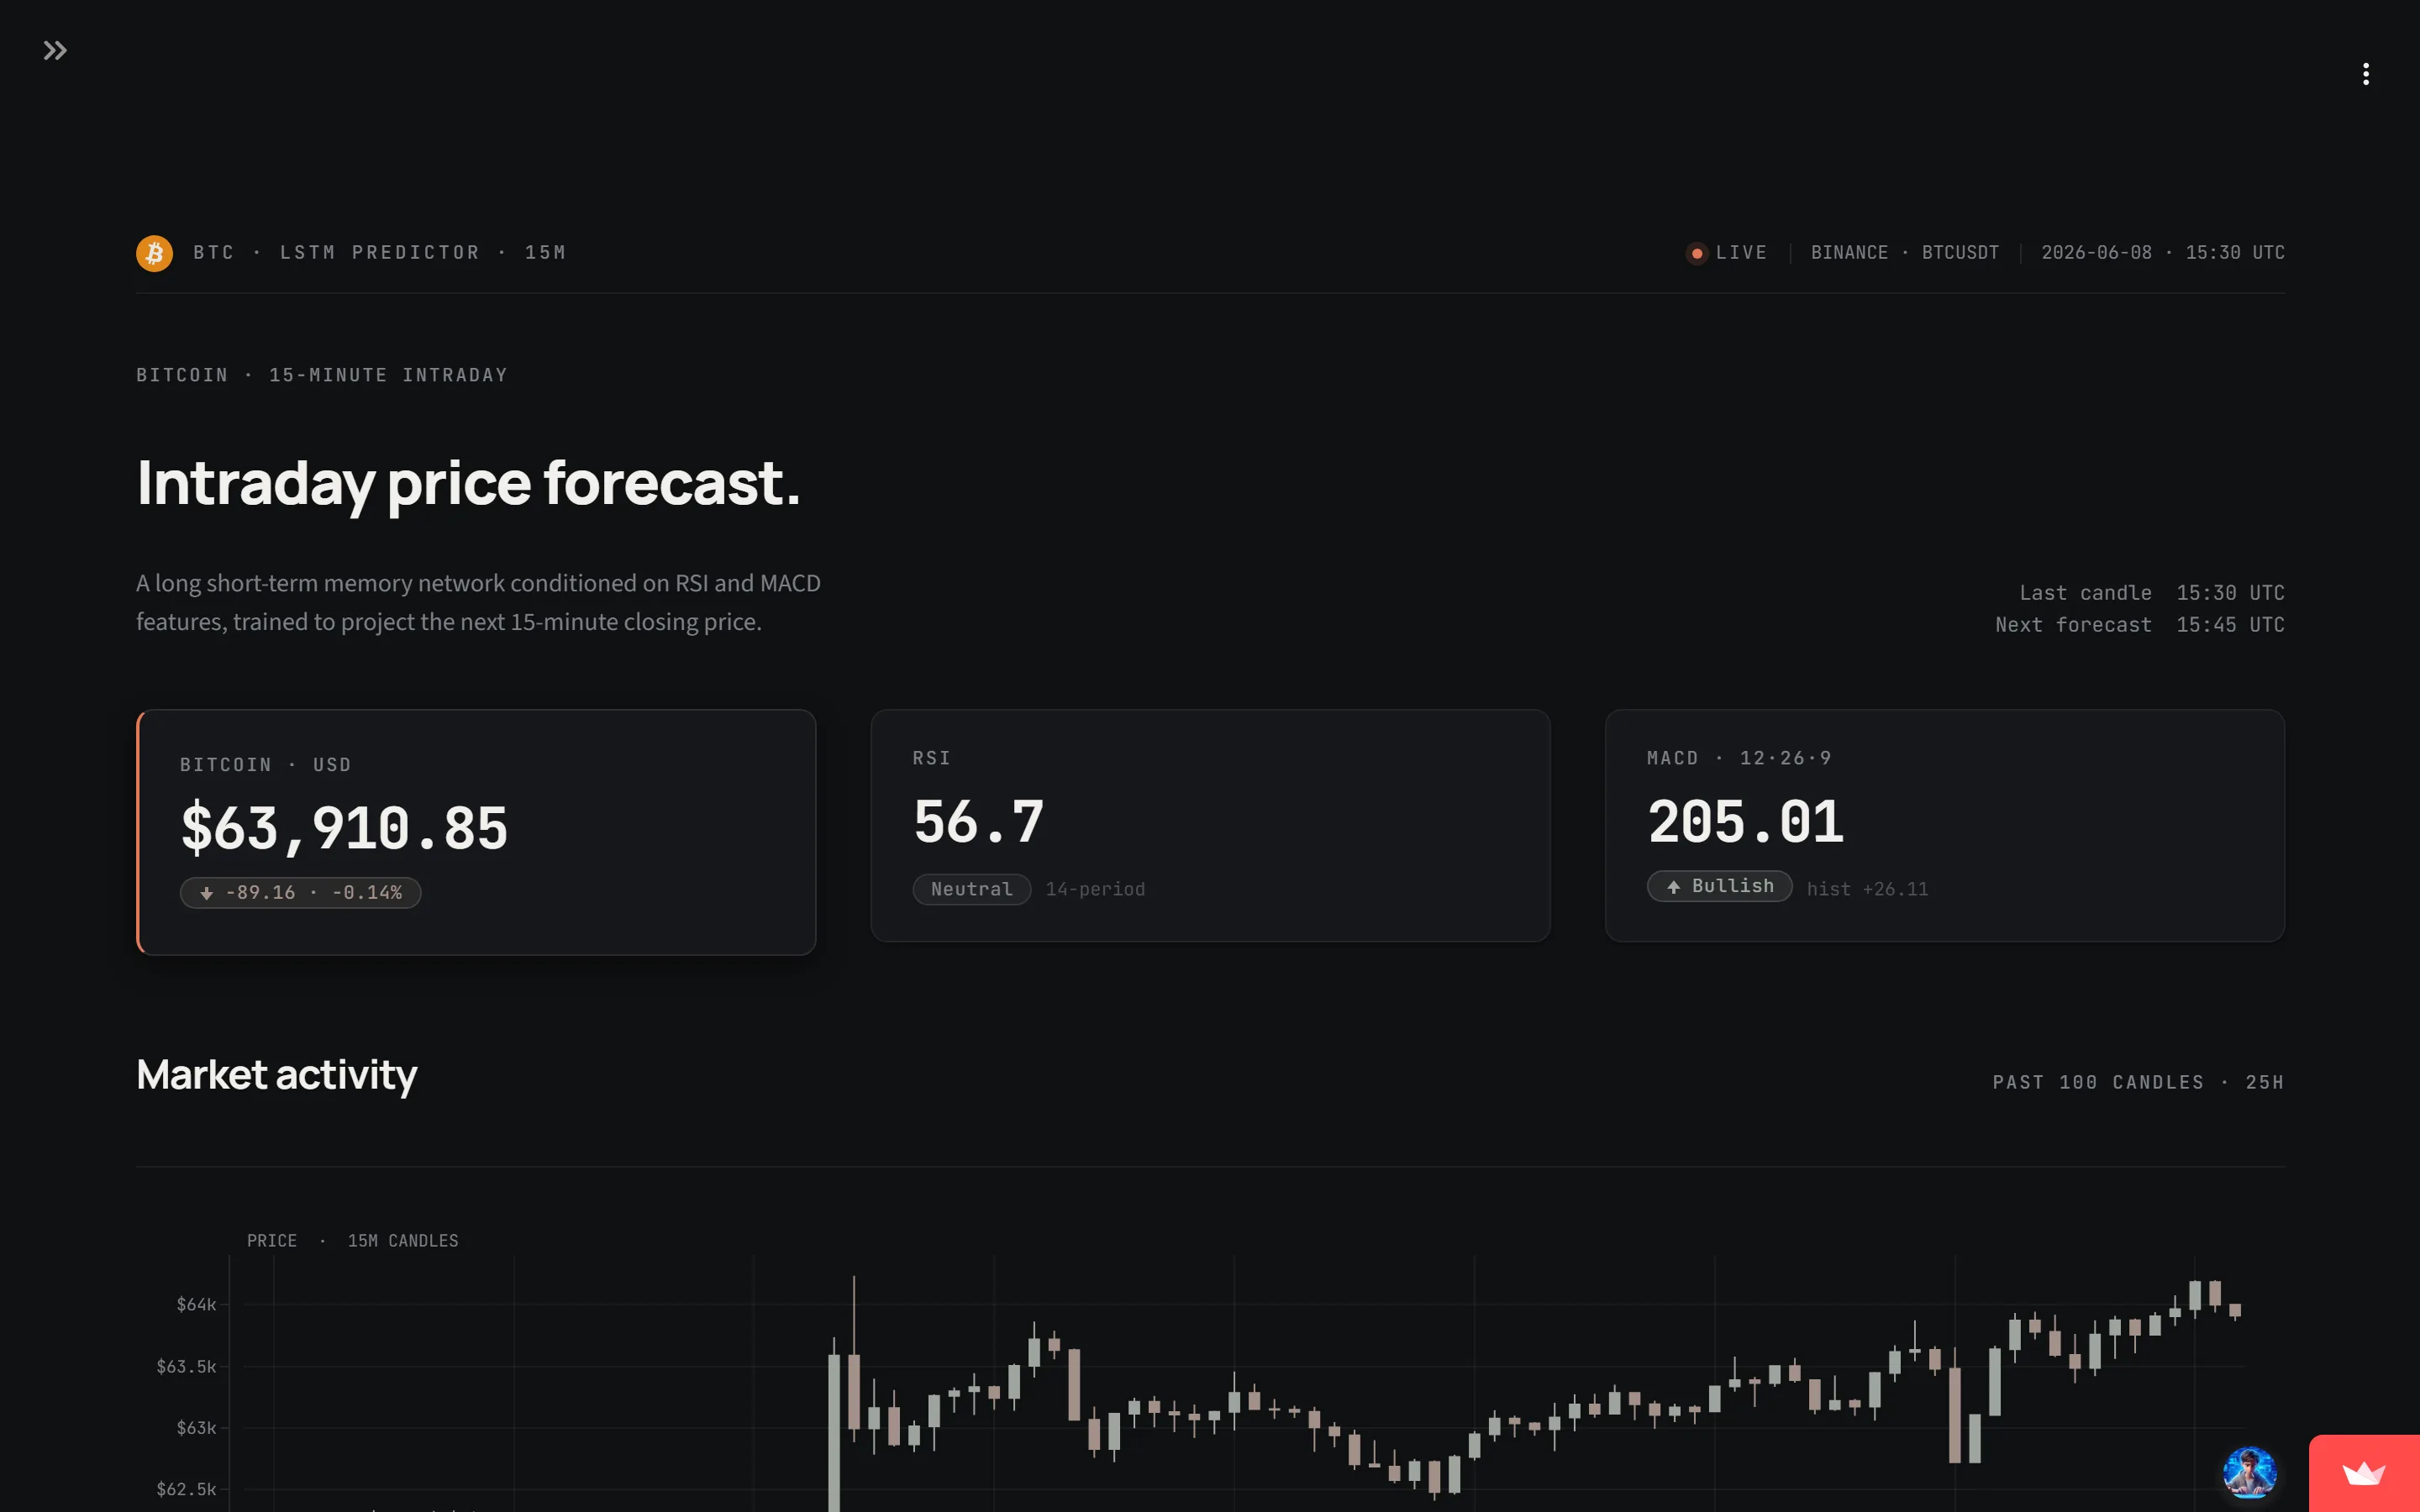
Task: Select the RSI value 56.7
Action: 978,822
